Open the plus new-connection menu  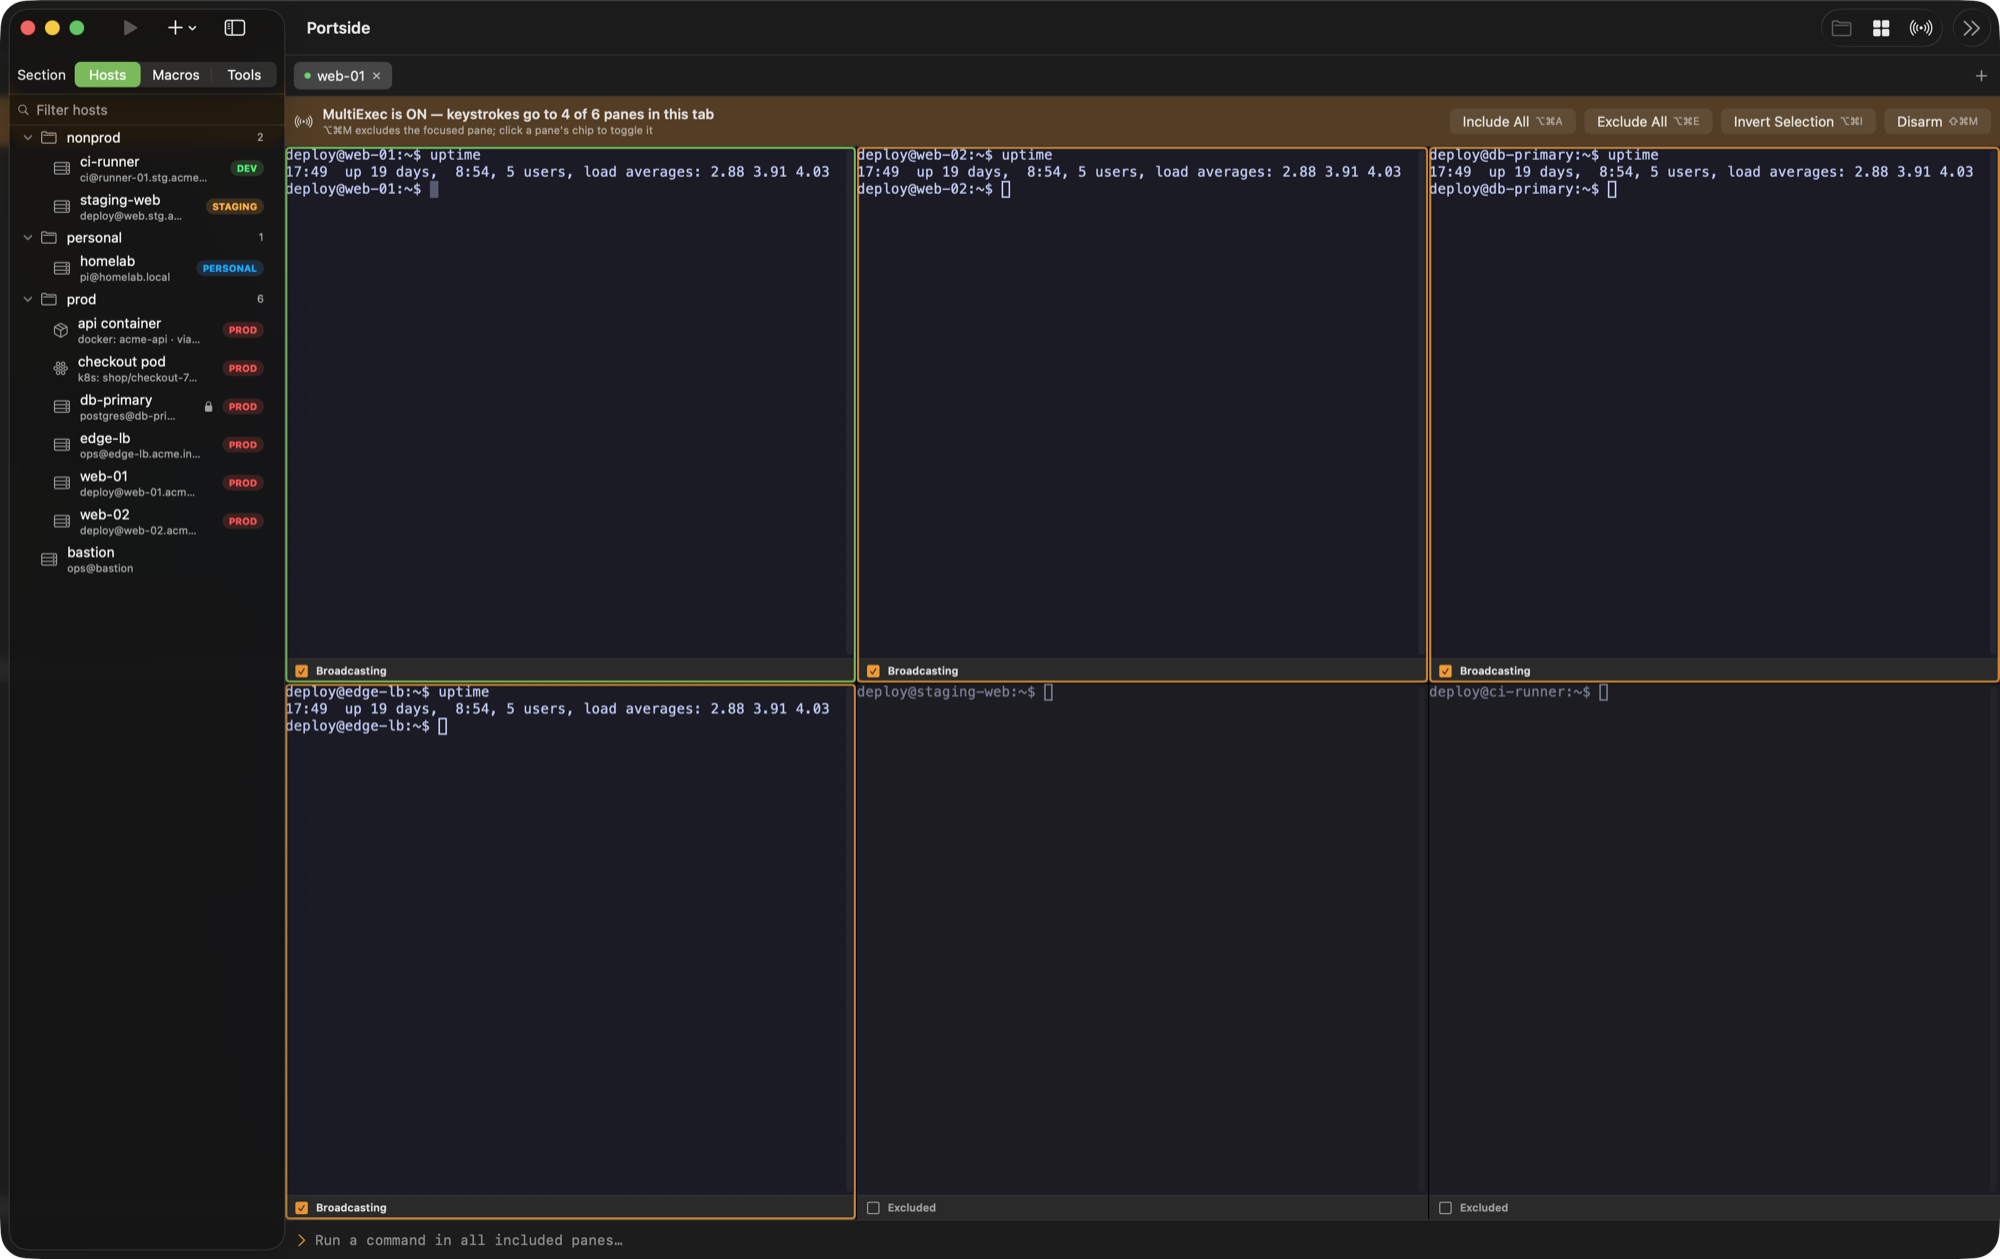[x=181, y=28]
